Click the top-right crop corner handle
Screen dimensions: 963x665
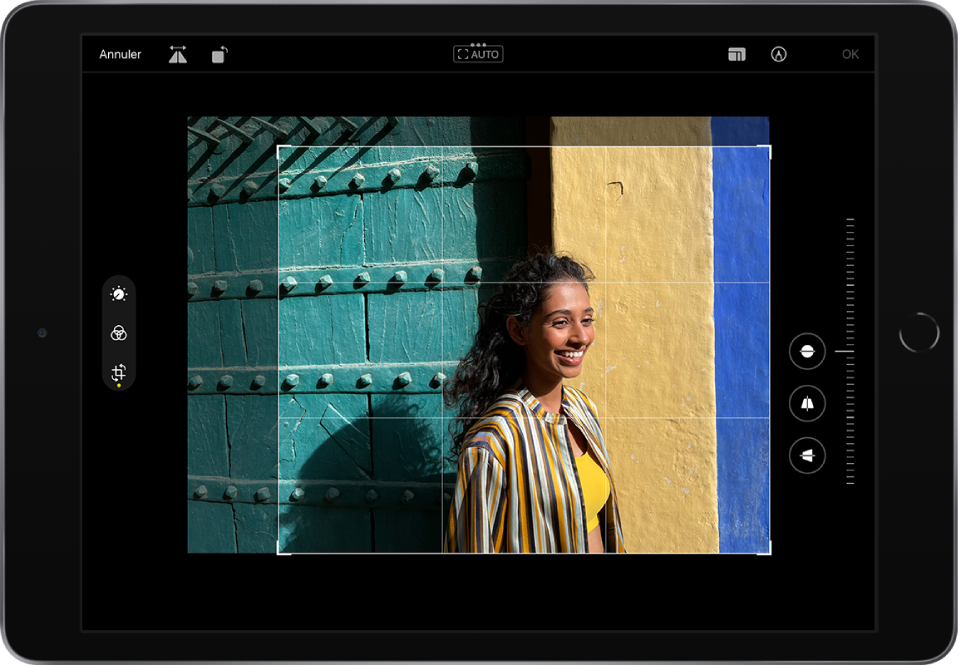(770, 147)
